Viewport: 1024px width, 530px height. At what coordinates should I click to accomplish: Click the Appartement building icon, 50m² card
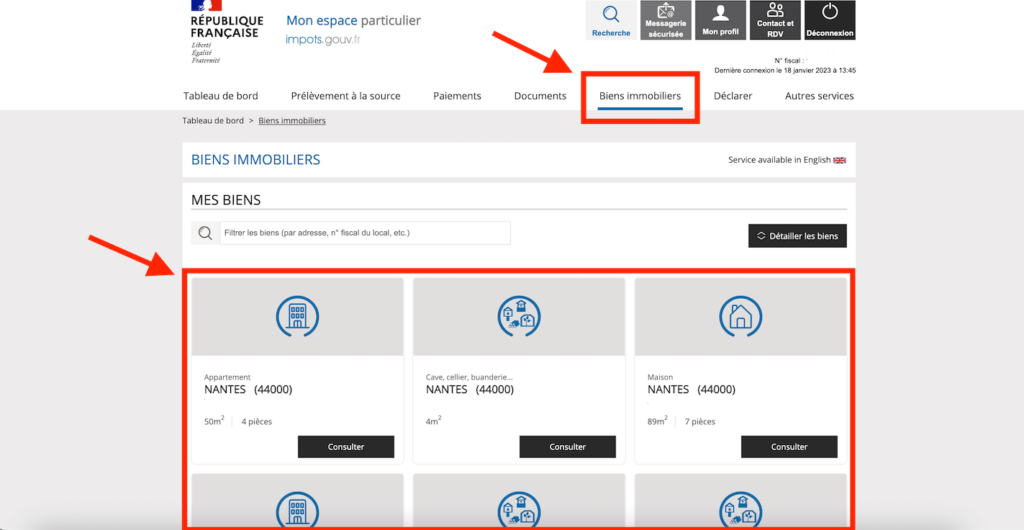point(297,317)
